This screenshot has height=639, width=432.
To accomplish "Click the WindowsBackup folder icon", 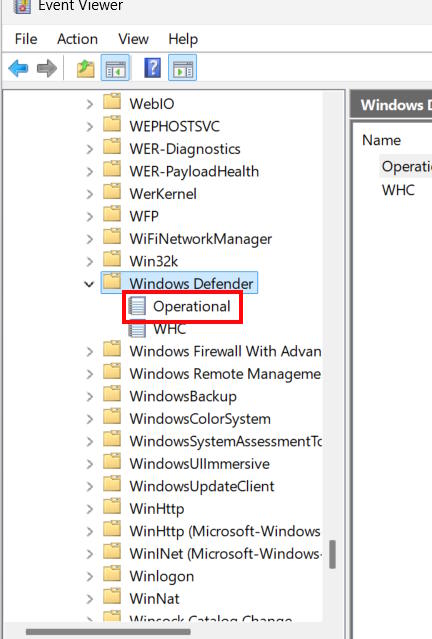I will coord(112,394).
